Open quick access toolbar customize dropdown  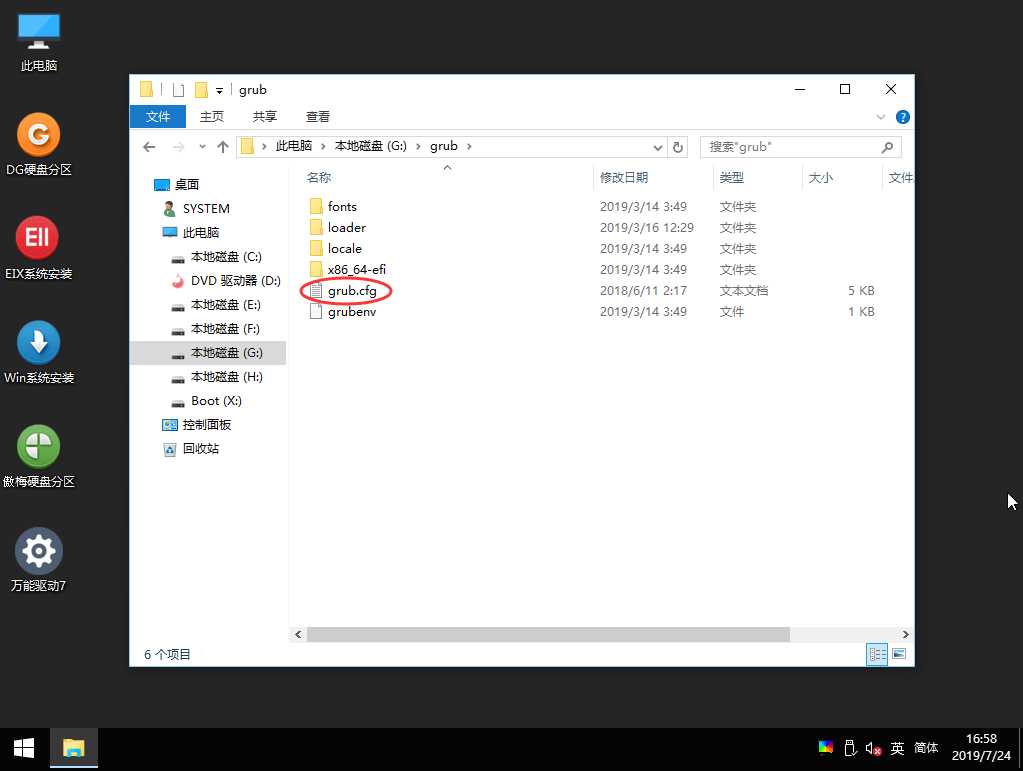pos(219,91)
